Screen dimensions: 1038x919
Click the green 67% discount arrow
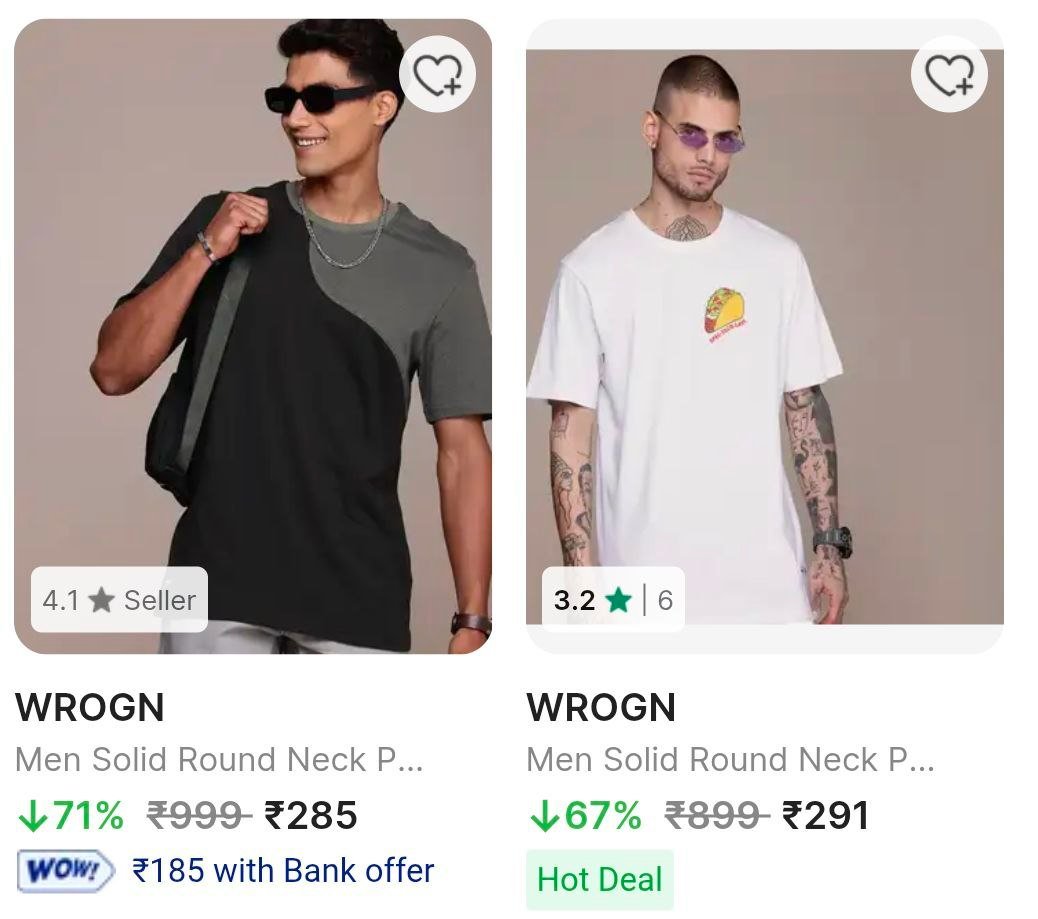[x=544, y=816]
